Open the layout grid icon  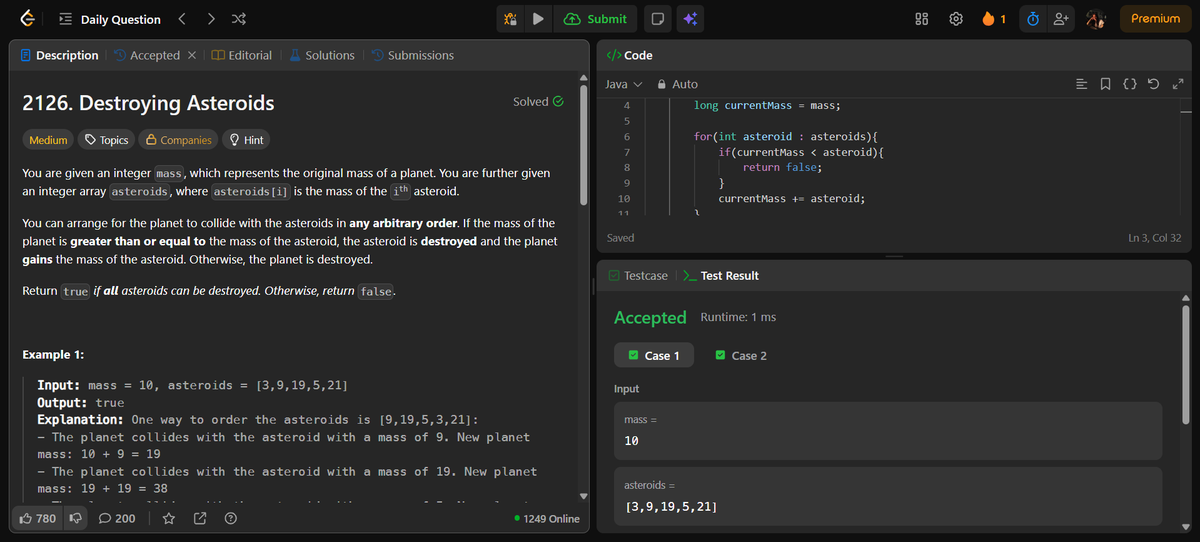tap(923, 19)
